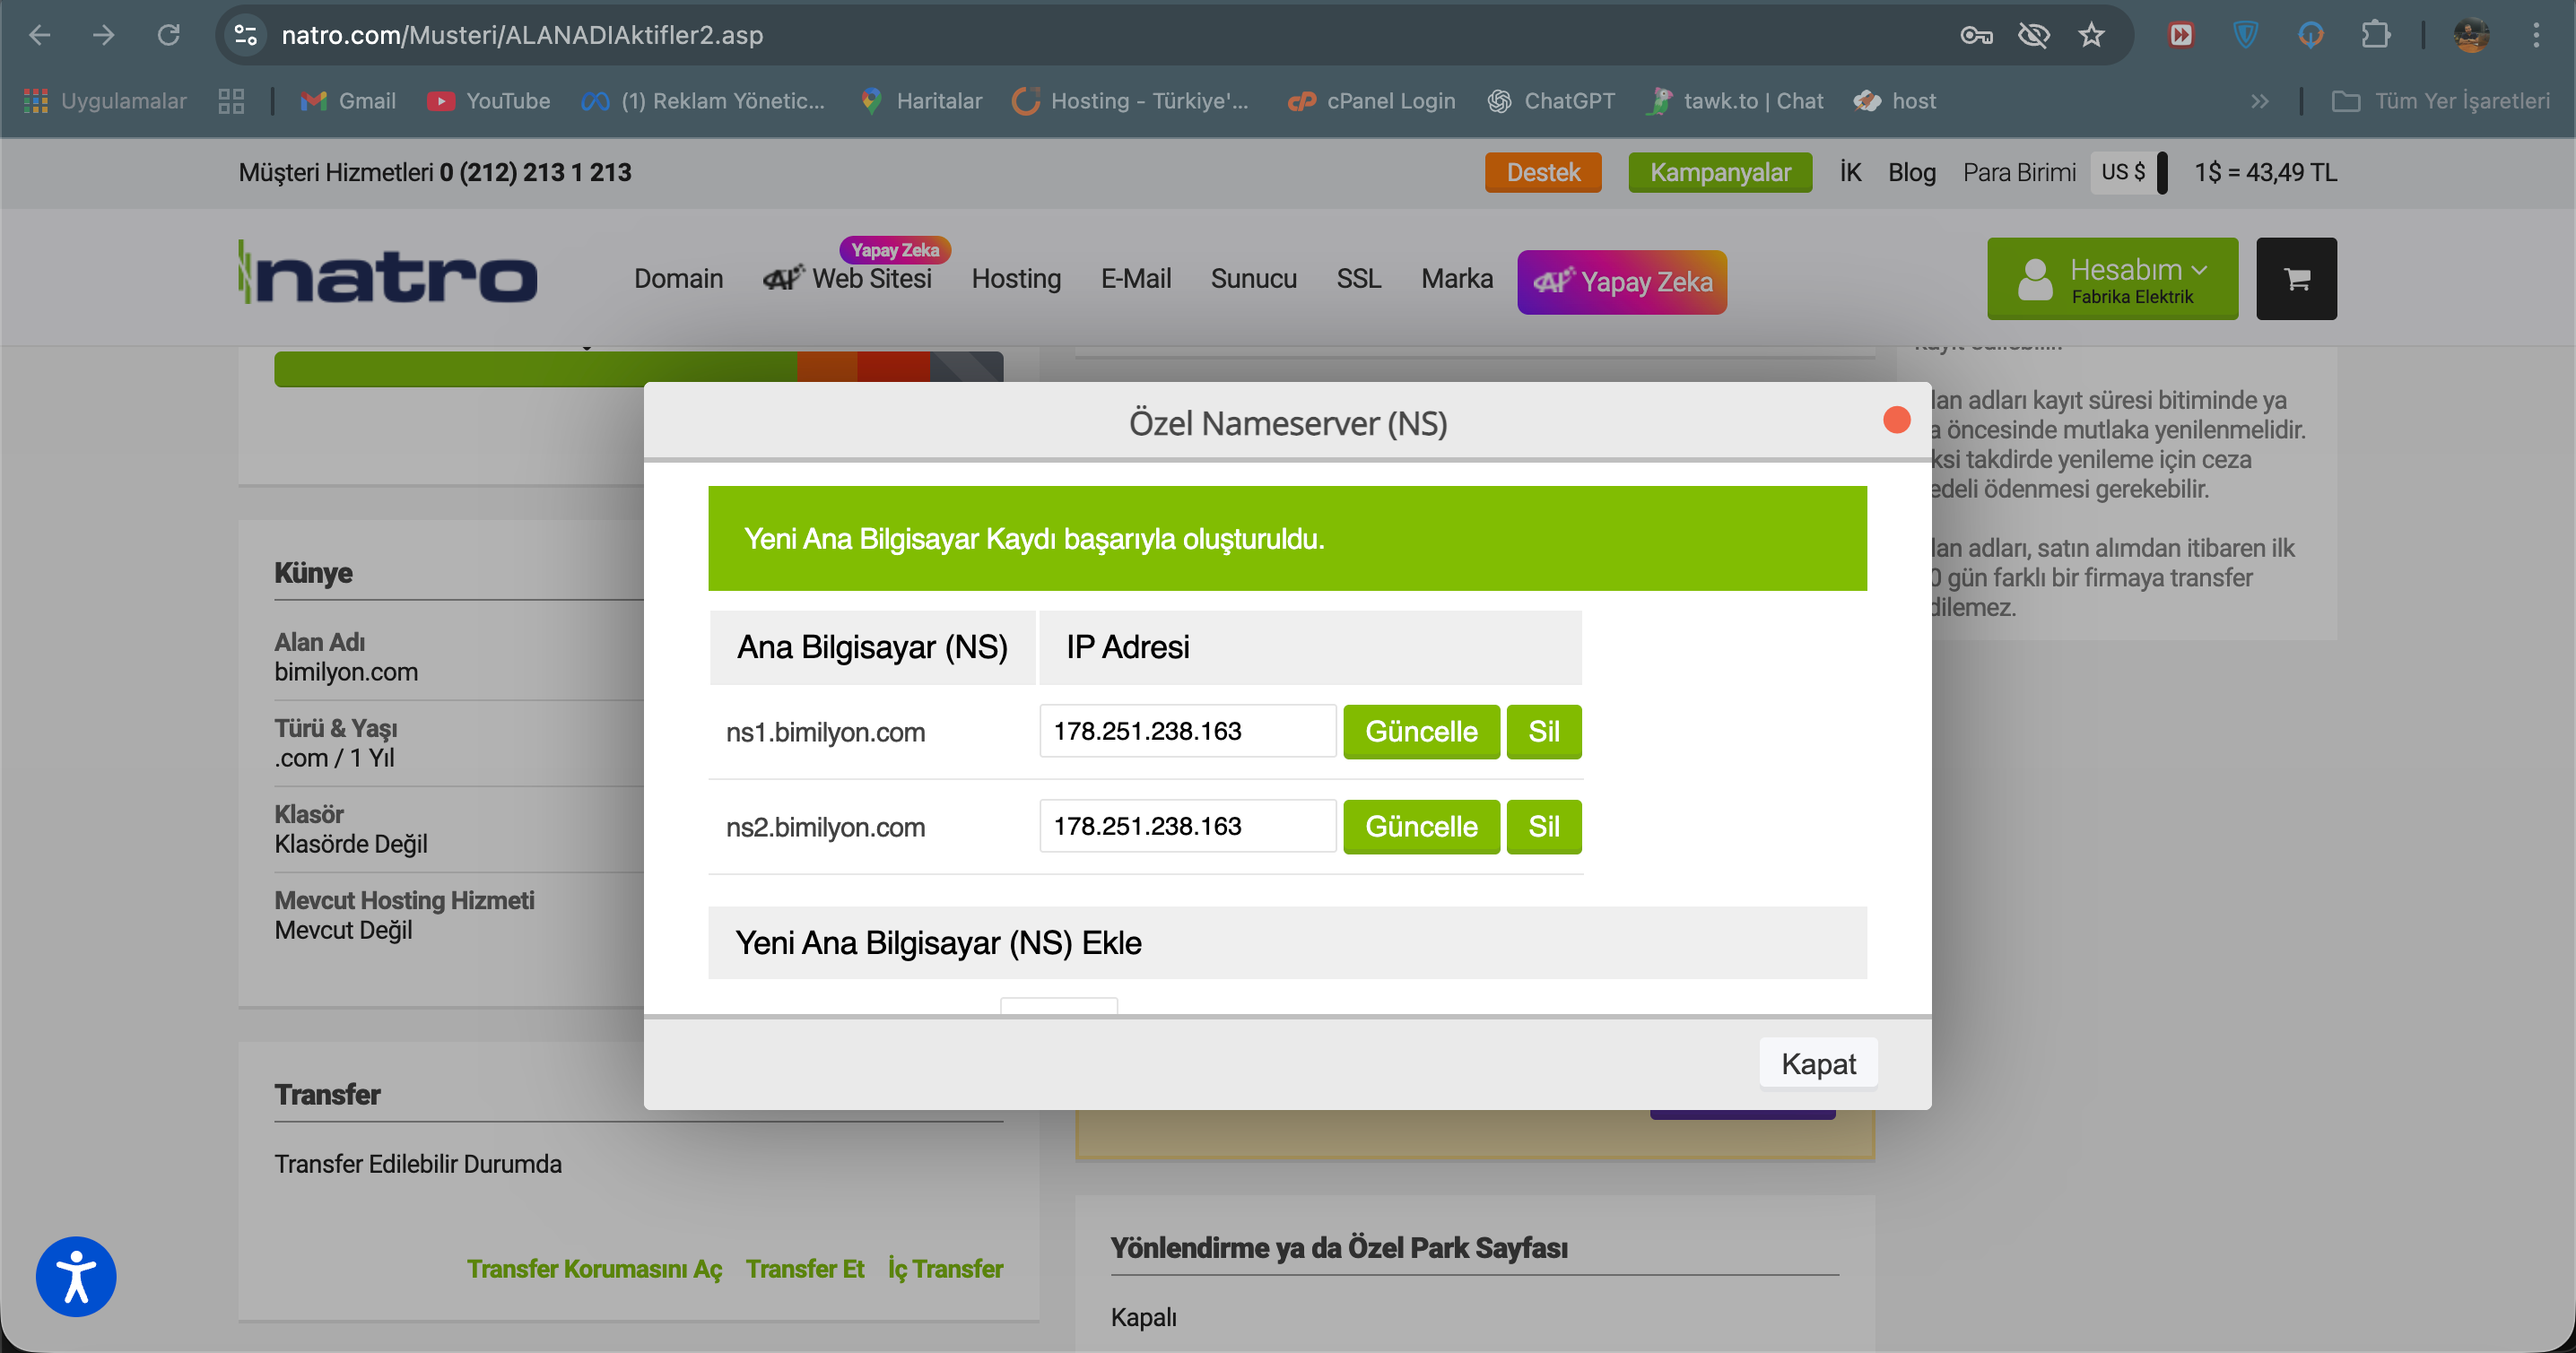Edit the IP address for ns2.bimilyon.com
The height and width of the screenshot is (1353, 2576).
tap(1187, 825)
